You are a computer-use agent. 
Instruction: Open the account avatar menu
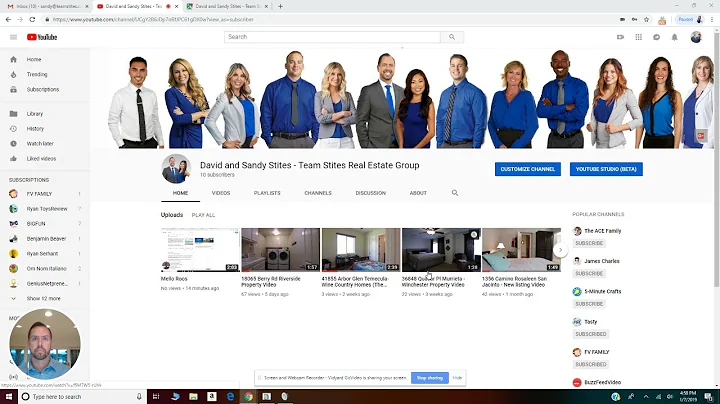click(696, 37)
